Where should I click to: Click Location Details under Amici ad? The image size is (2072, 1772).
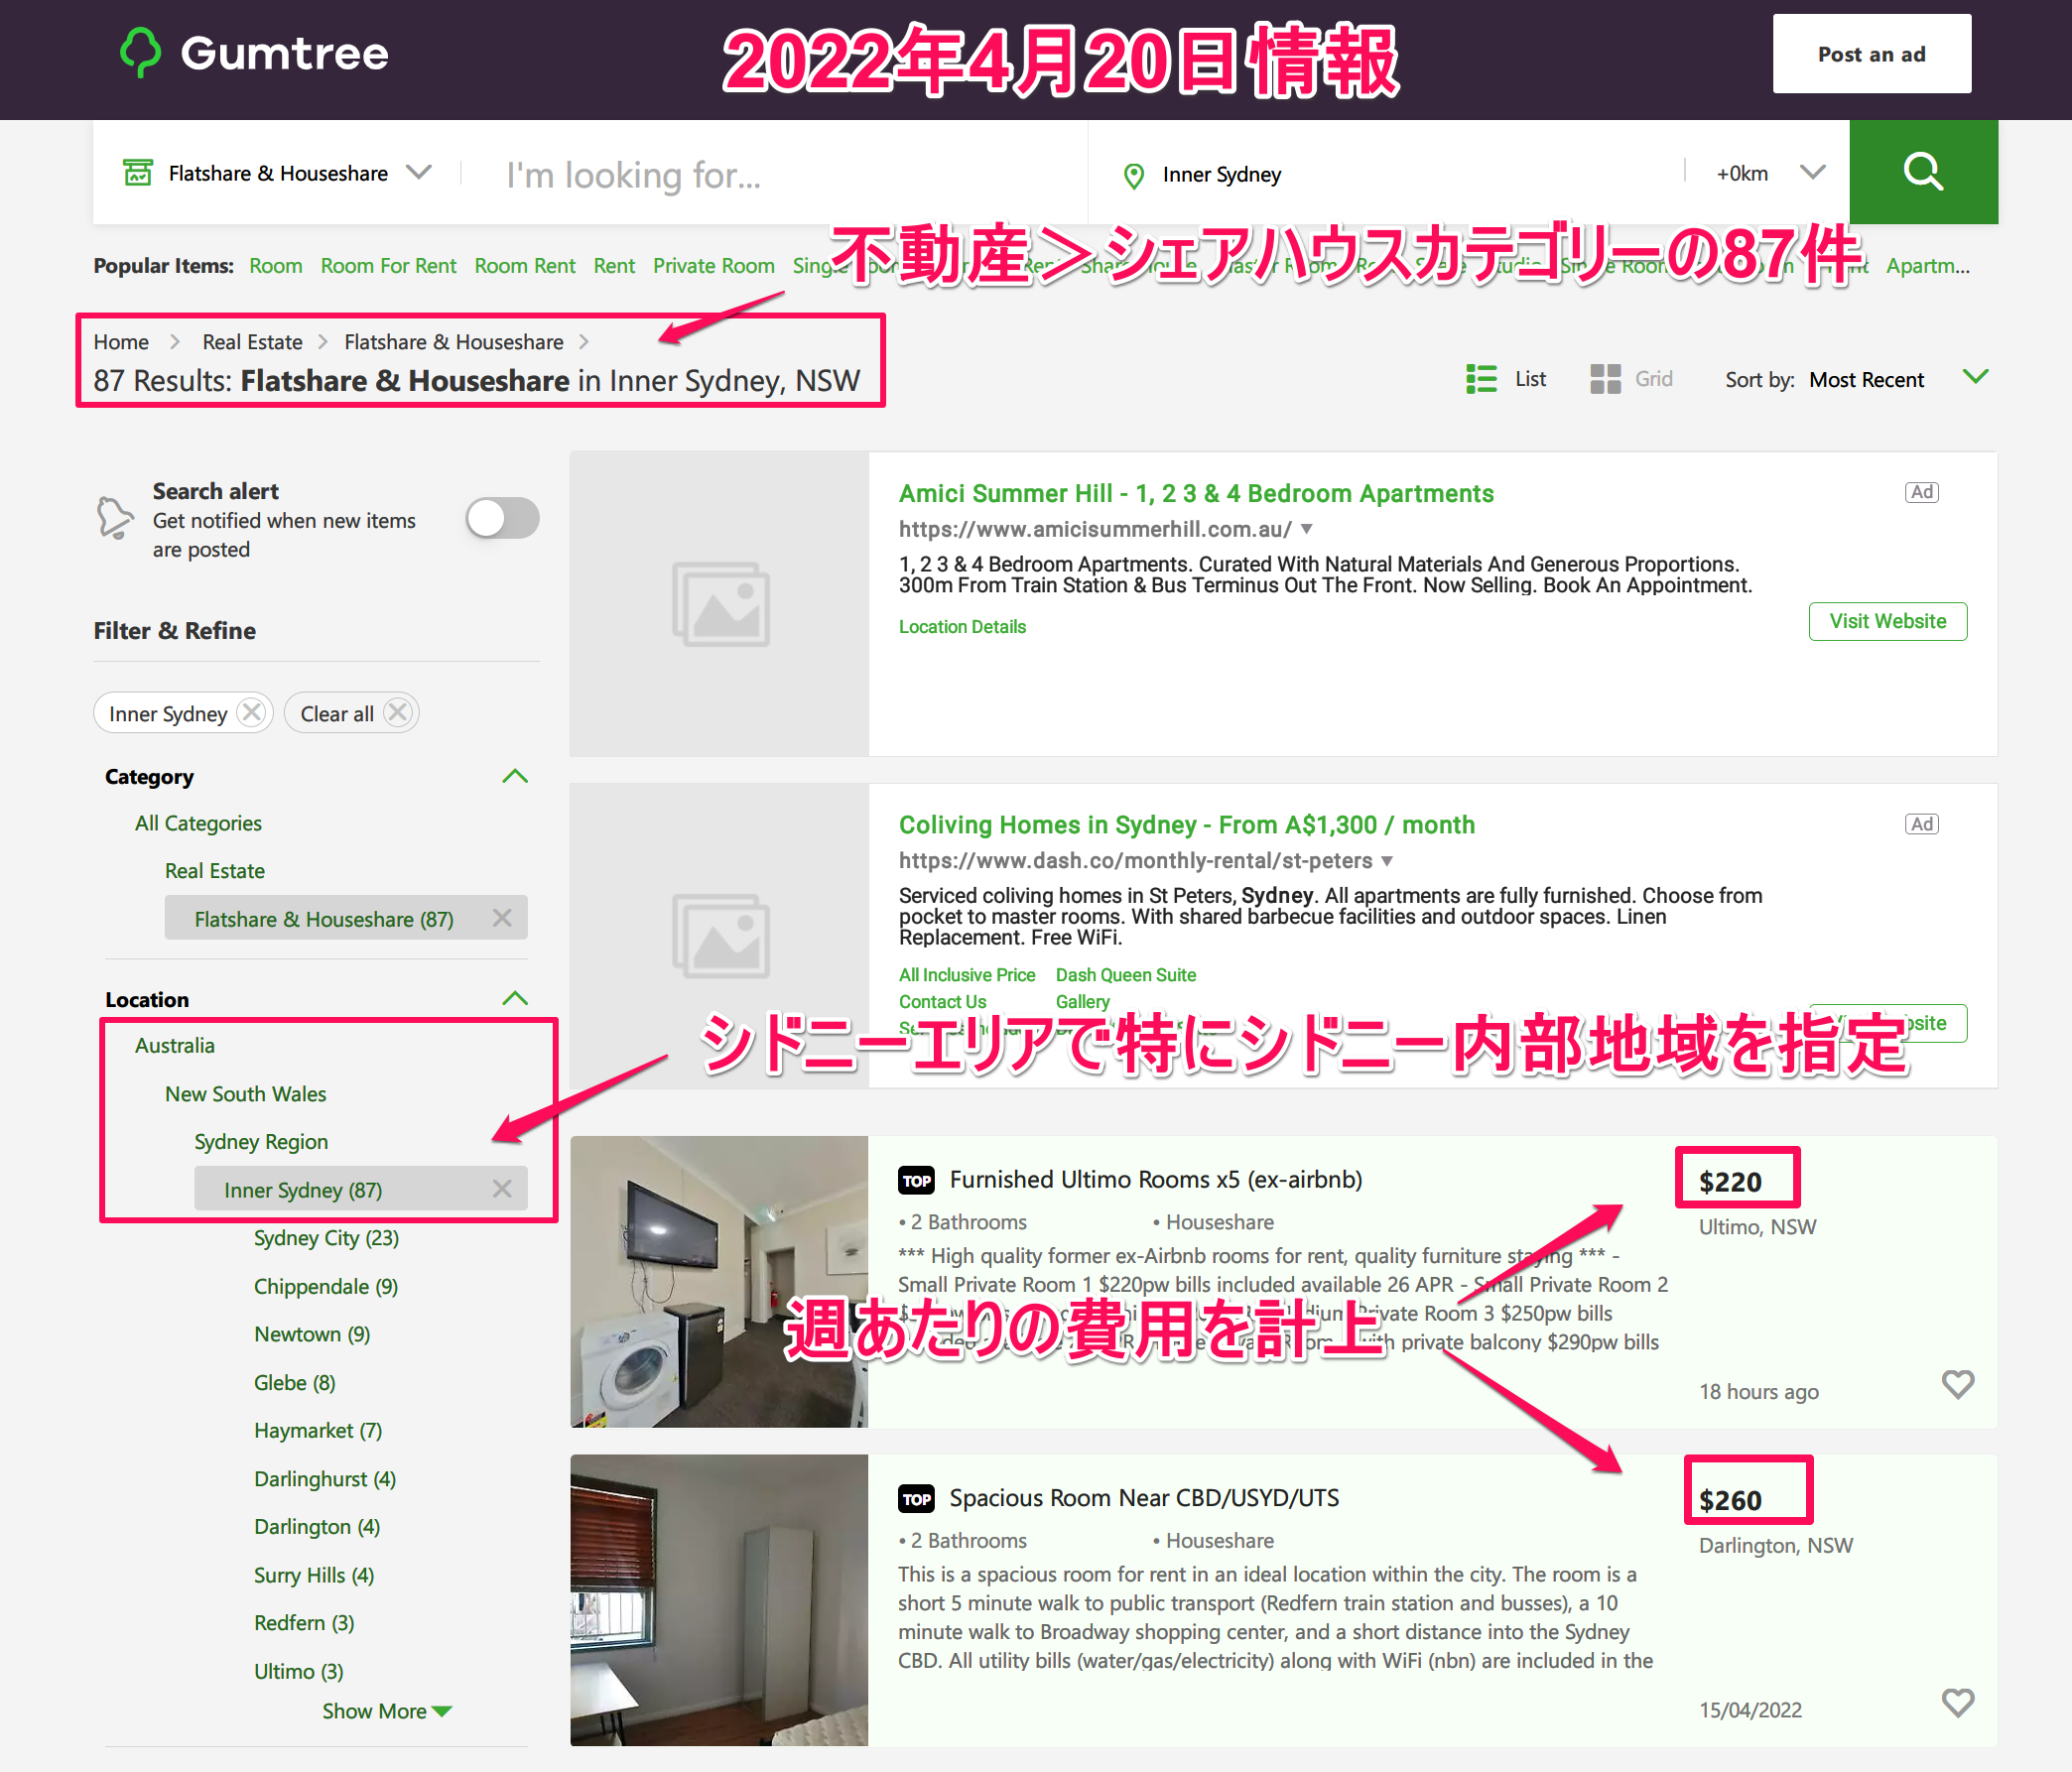[x=962, y=627]
